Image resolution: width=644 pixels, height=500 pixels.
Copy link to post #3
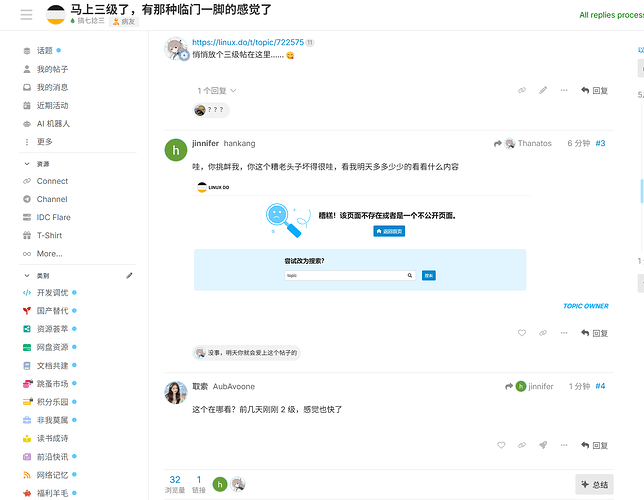tap(543, 333)
